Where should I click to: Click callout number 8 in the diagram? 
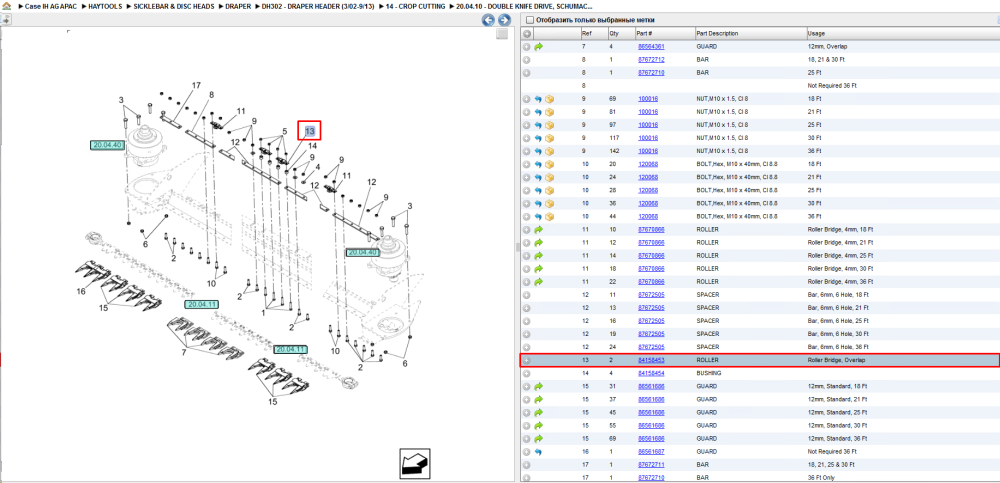[211, 94]
